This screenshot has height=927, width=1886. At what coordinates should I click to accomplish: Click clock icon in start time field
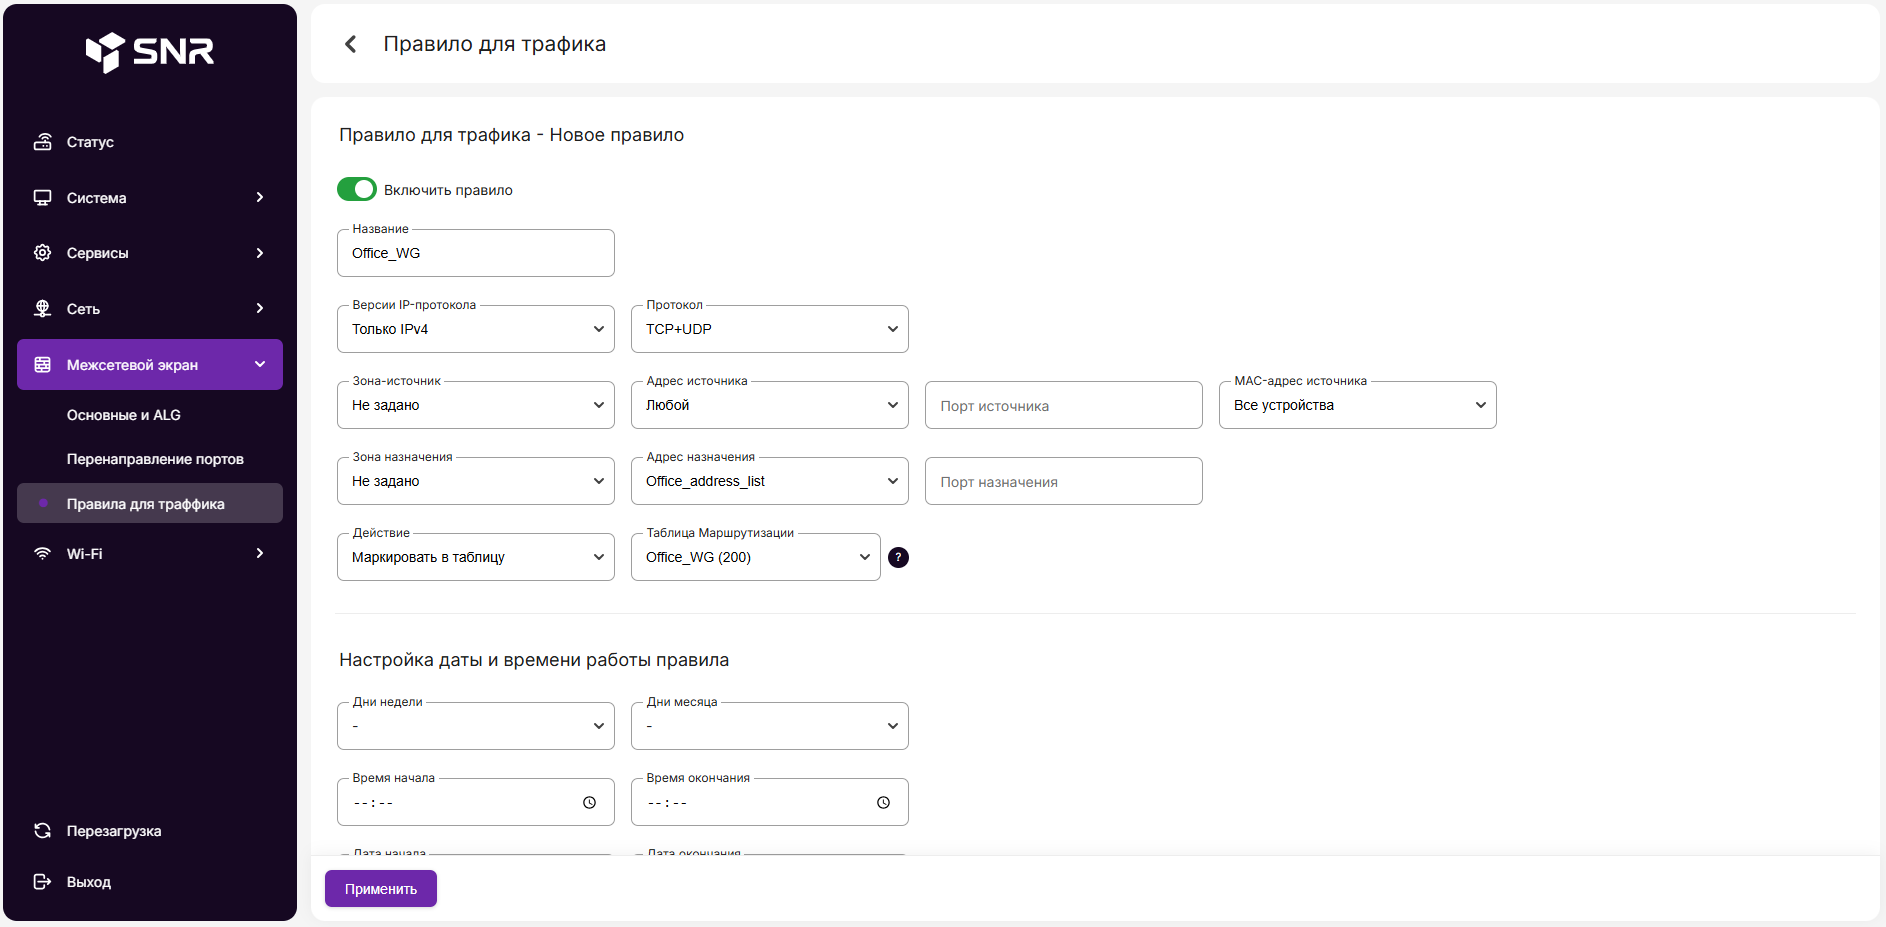point(589,803)
